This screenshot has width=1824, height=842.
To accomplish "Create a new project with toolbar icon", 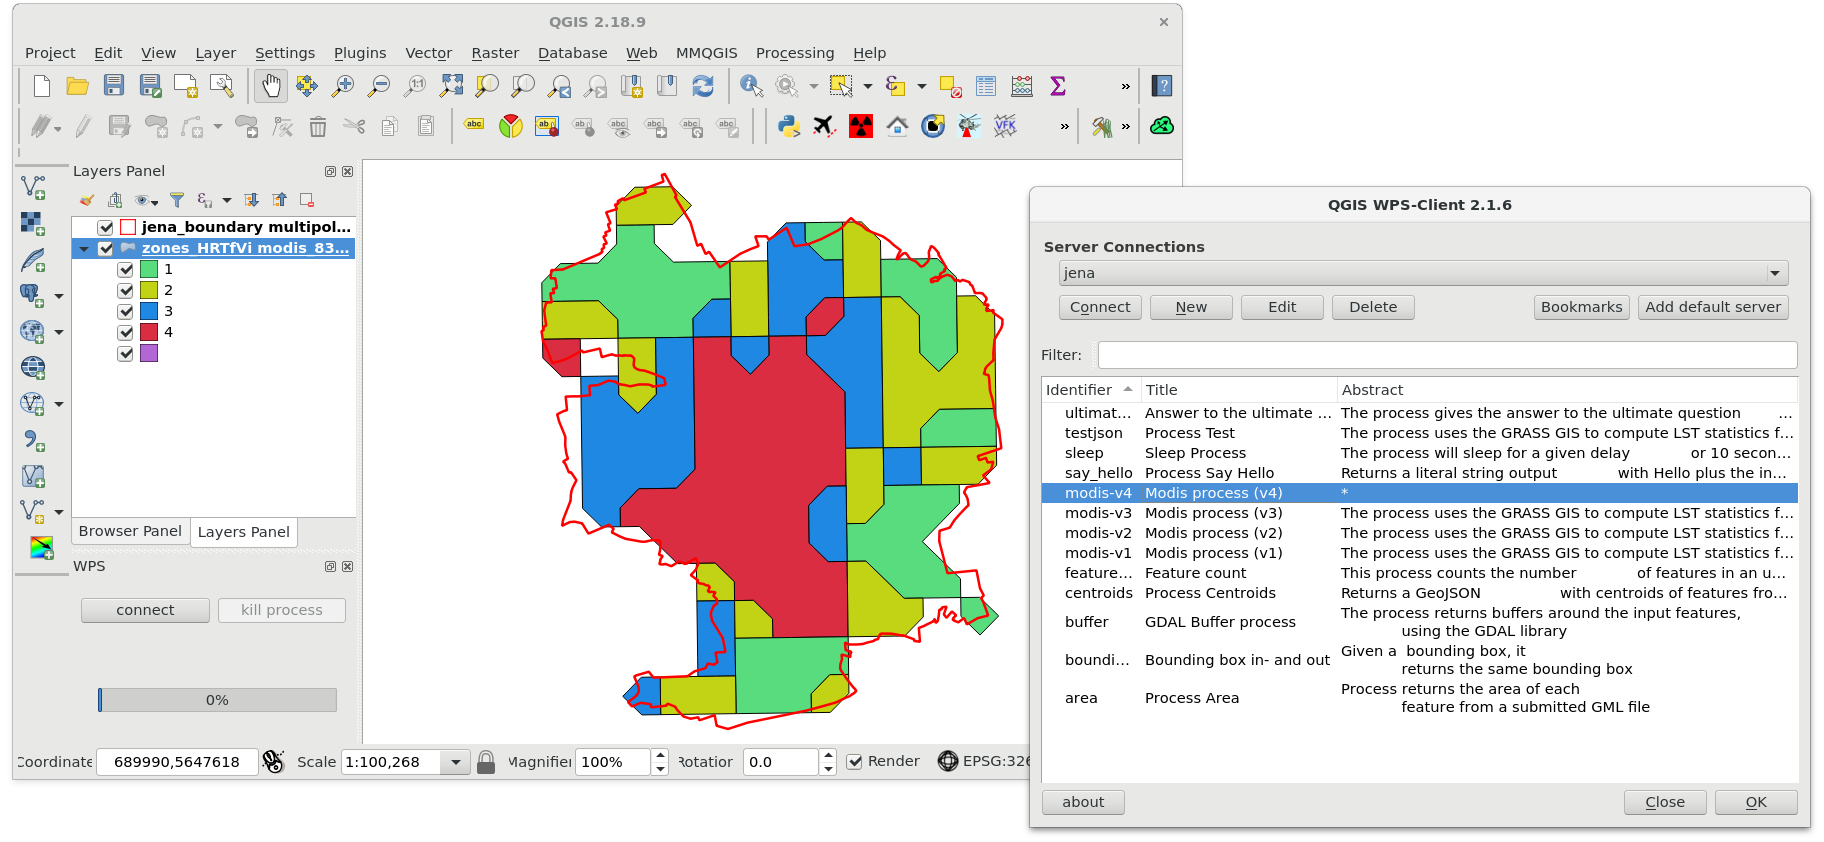I will (x=42, y=86).
